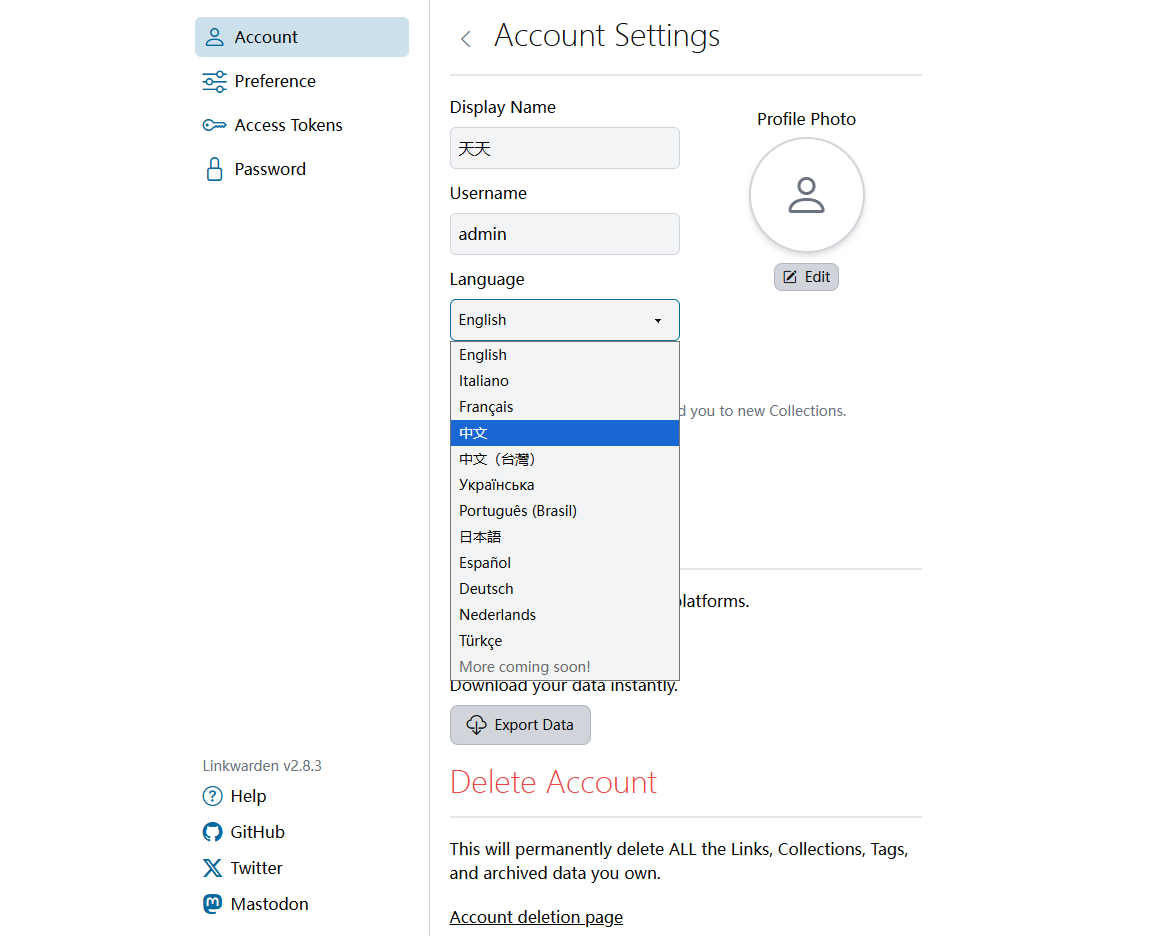This screenshot has height=936, width=1170.
Task: Select Українська language option
Action: pyautogui.click(x=564, y=485)
